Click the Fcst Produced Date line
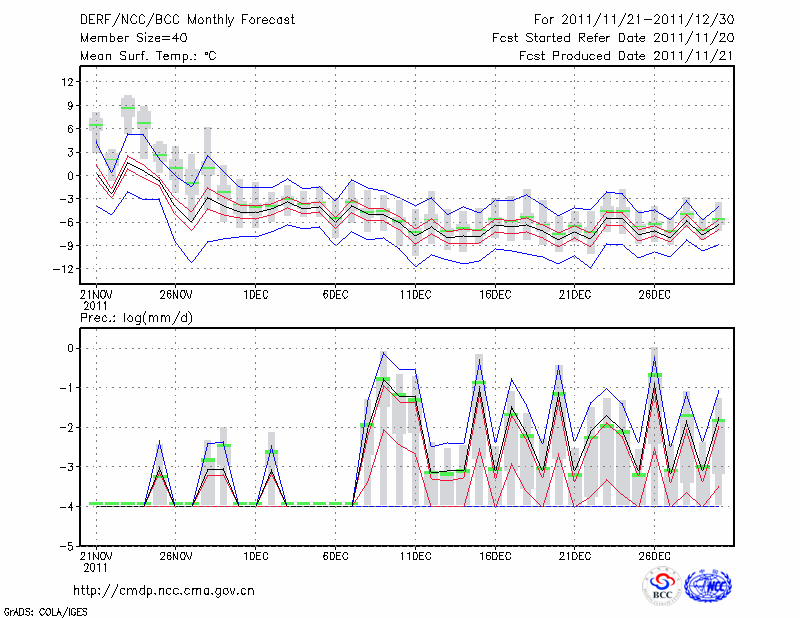The image size is (800, 618). (625, 56)
